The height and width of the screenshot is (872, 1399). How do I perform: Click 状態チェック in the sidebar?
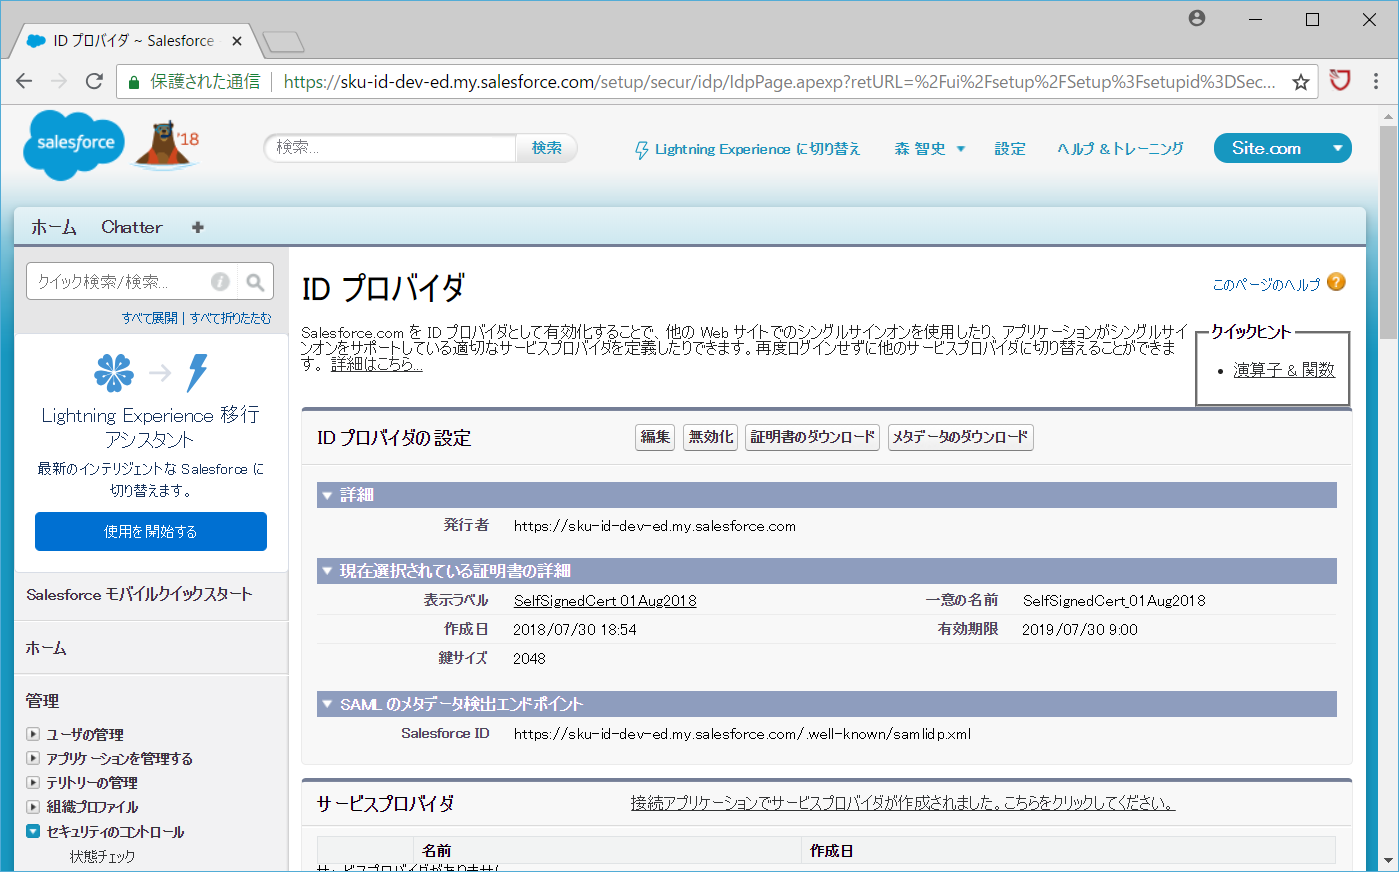pyautogui.click(x=102, y=856)
